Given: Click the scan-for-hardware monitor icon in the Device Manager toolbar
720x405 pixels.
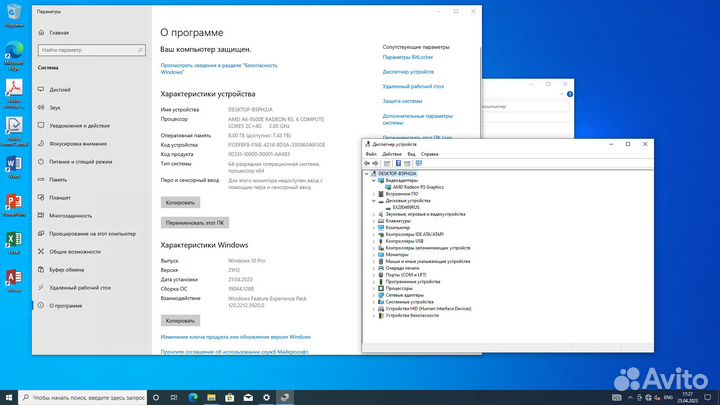Looking at the screenshot, I should point(419,163).
